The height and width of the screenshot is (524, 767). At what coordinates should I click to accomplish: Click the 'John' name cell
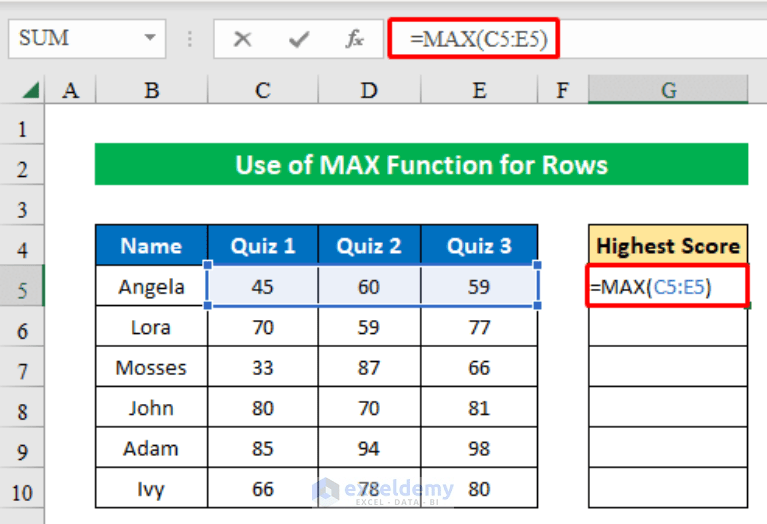pyautogui.click(x=152, y=408)
